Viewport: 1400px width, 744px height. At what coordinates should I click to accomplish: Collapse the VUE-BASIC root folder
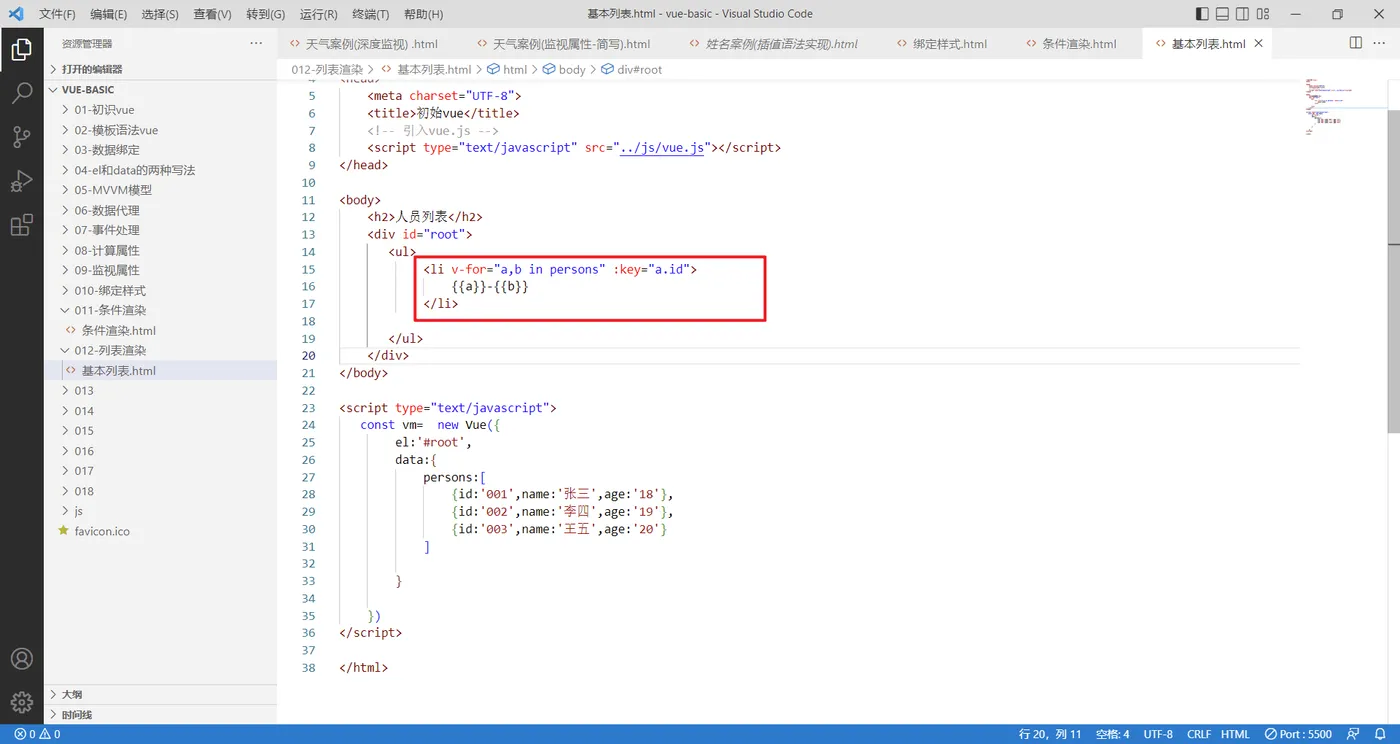click(160, 89)
